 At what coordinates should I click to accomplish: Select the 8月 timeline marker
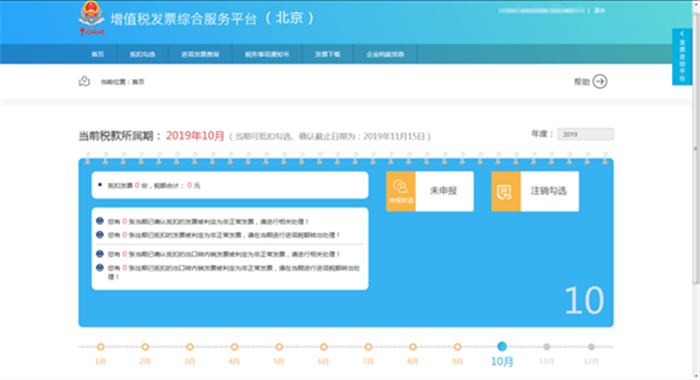[413, 347]
